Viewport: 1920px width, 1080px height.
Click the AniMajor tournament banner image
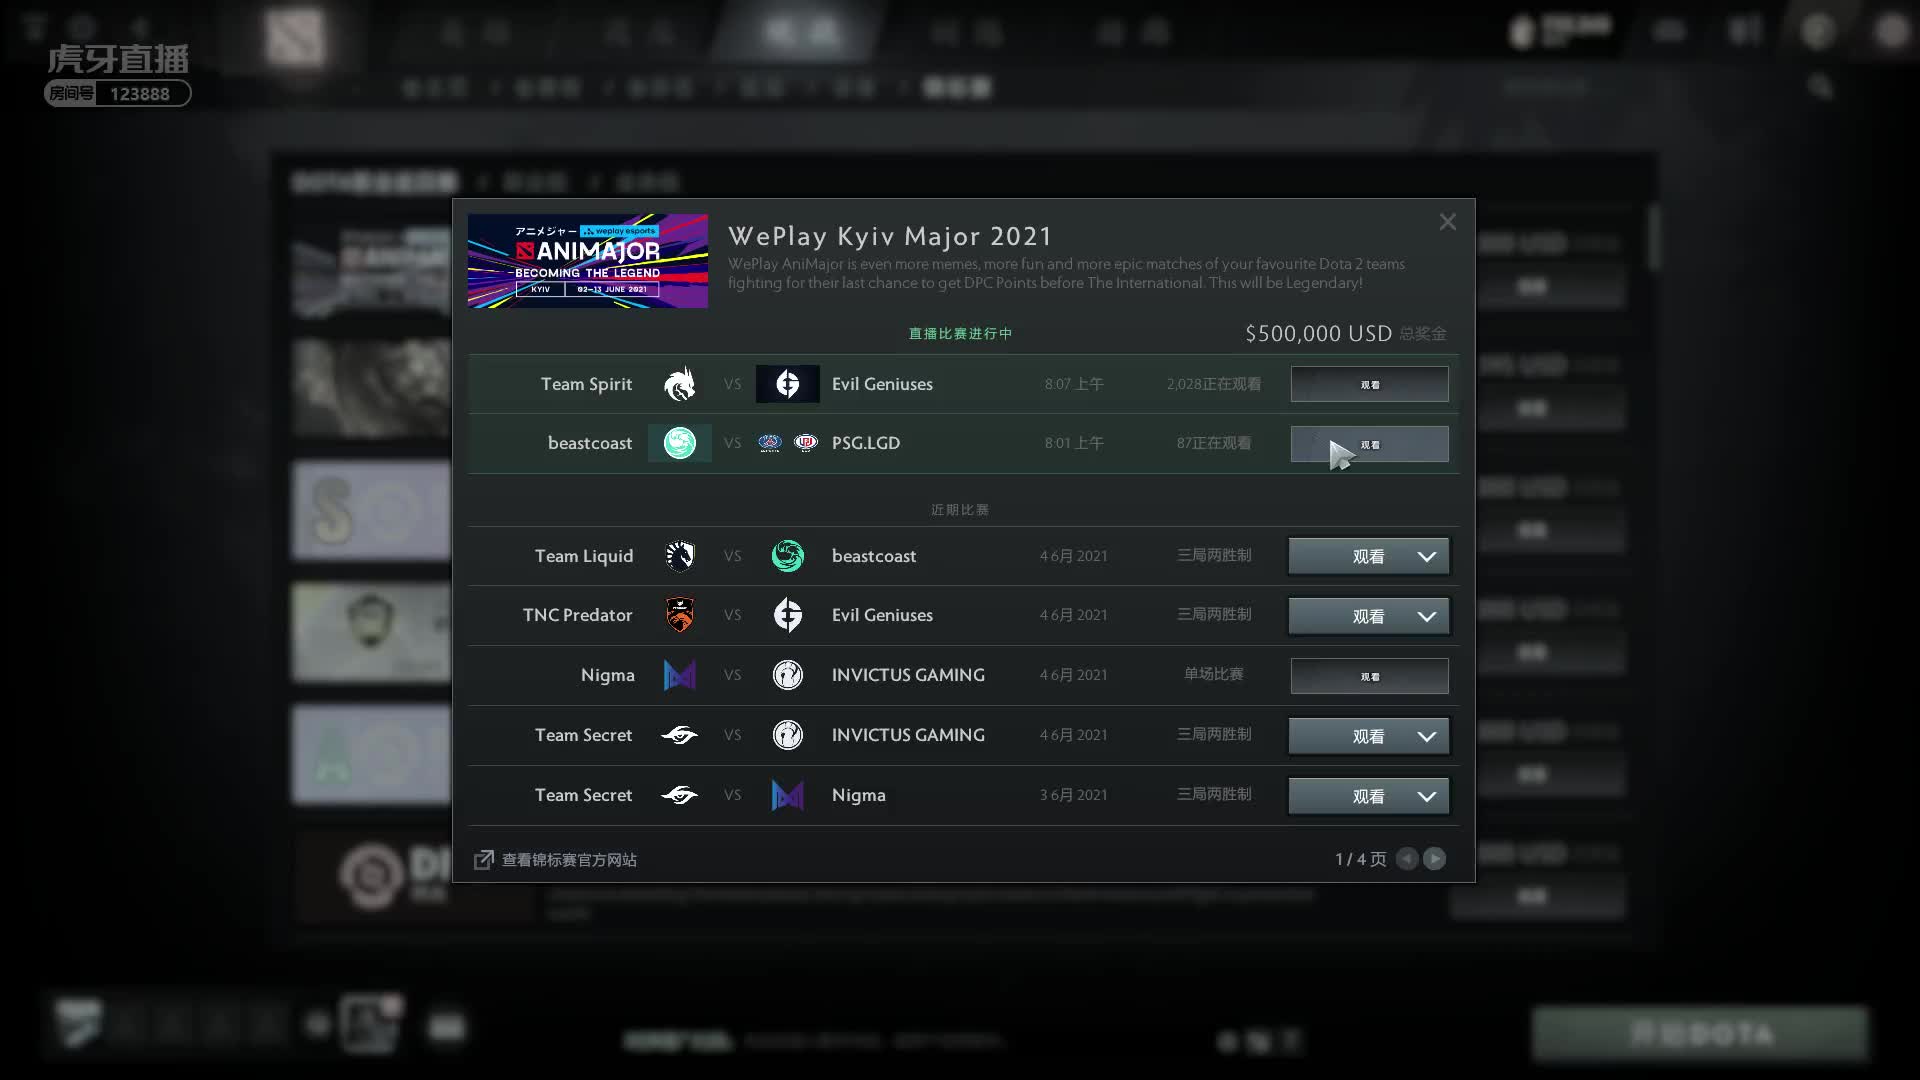click(x=588, y=261)
